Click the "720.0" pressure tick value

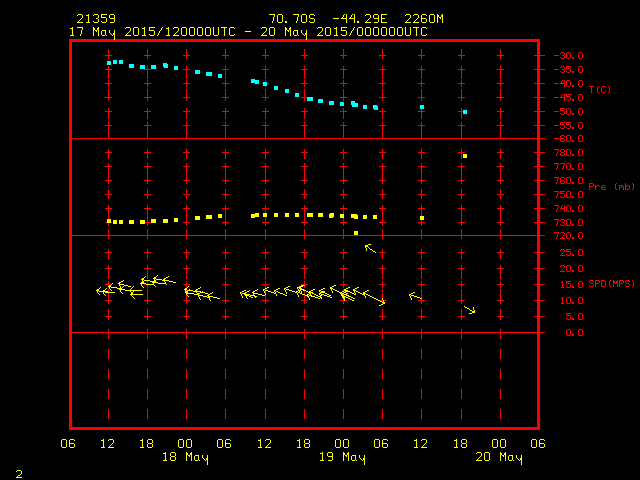569,236
